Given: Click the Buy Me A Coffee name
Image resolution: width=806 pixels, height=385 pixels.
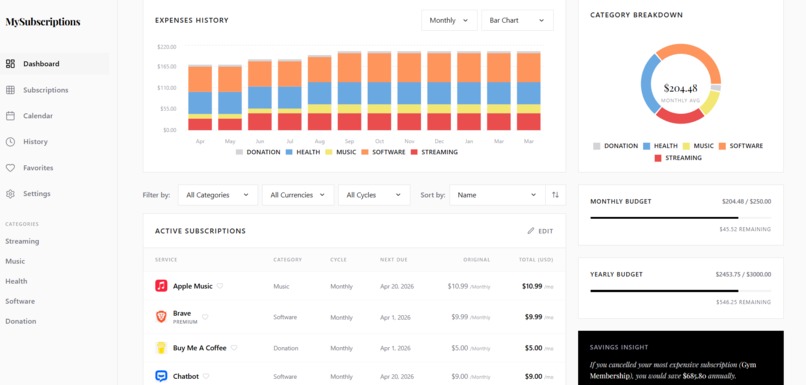Looking at the screenshot, I should tap(199, 348).
